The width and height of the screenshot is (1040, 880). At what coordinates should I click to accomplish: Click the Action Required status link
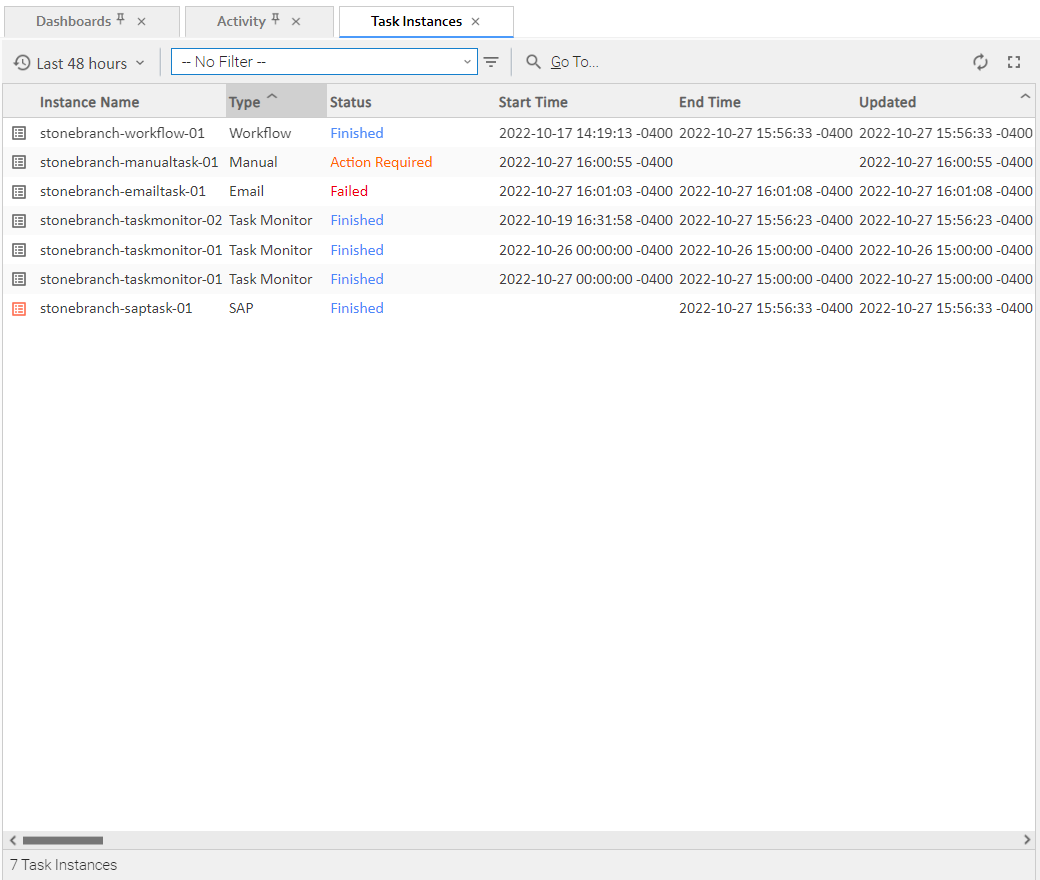pos(381,162)
